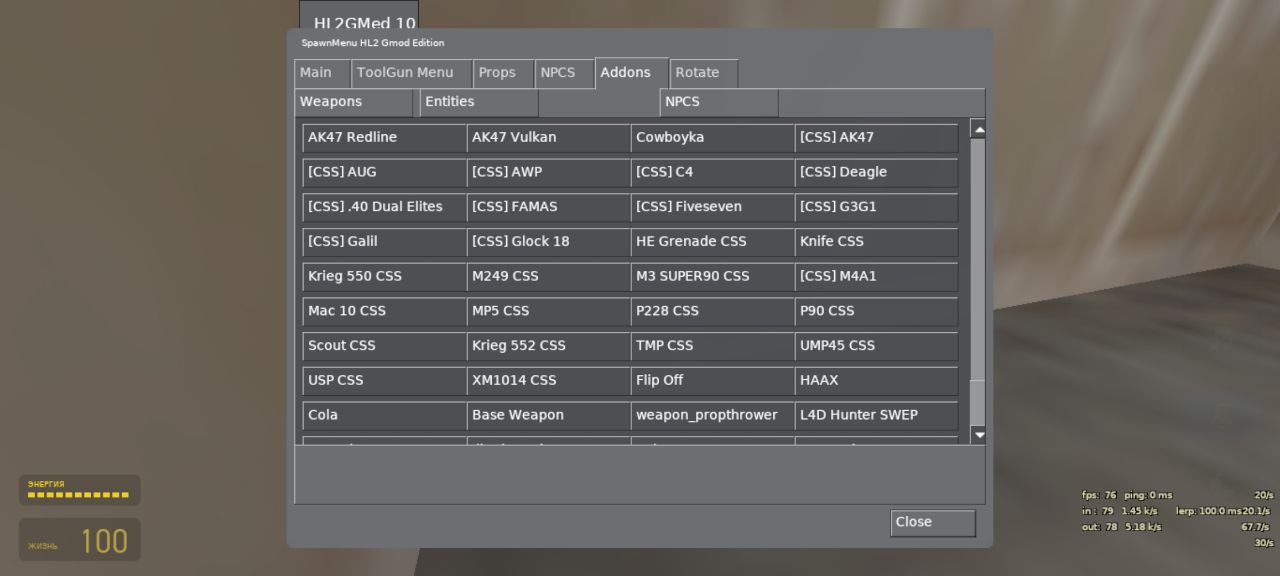Image resolution: width=1280 pixels, height=576 pixels.
Task: Spawn the L4D Hunter SWEP
Action: [876, 415]
